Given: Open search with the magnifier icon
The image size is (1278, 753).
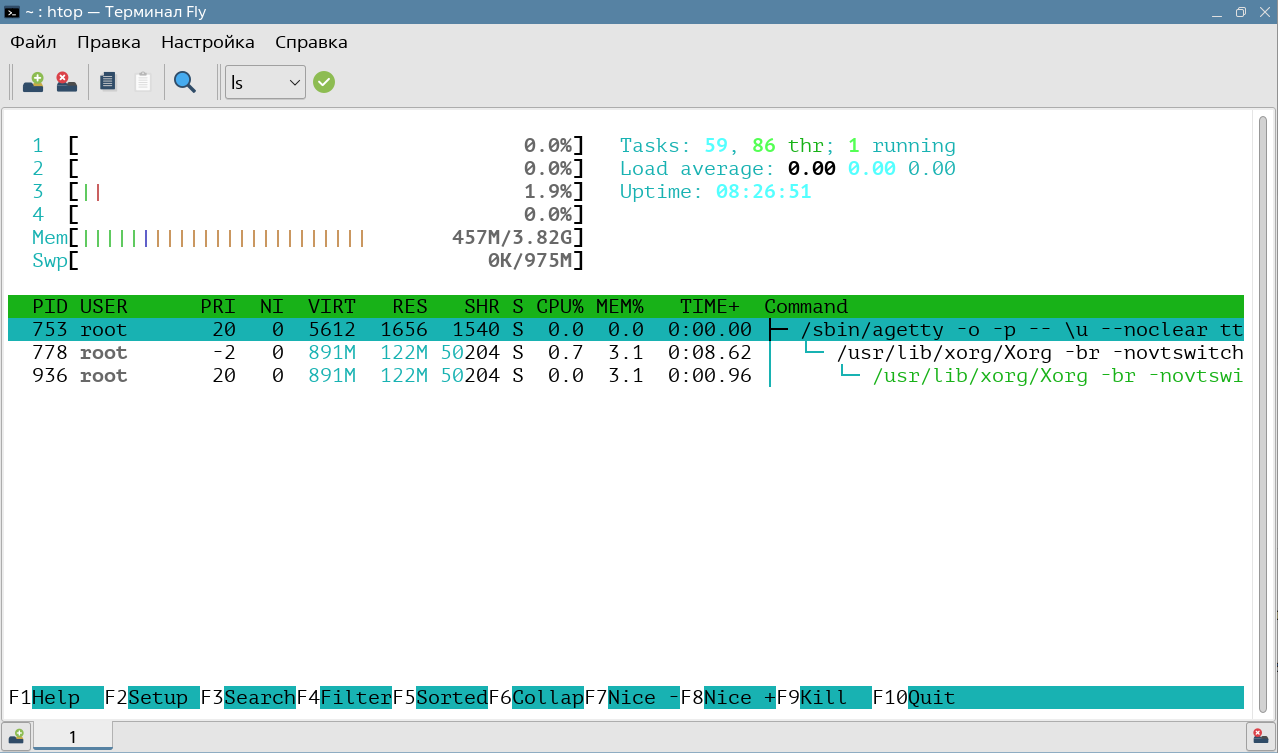Looking at the screenshot, I should [185, 82].
